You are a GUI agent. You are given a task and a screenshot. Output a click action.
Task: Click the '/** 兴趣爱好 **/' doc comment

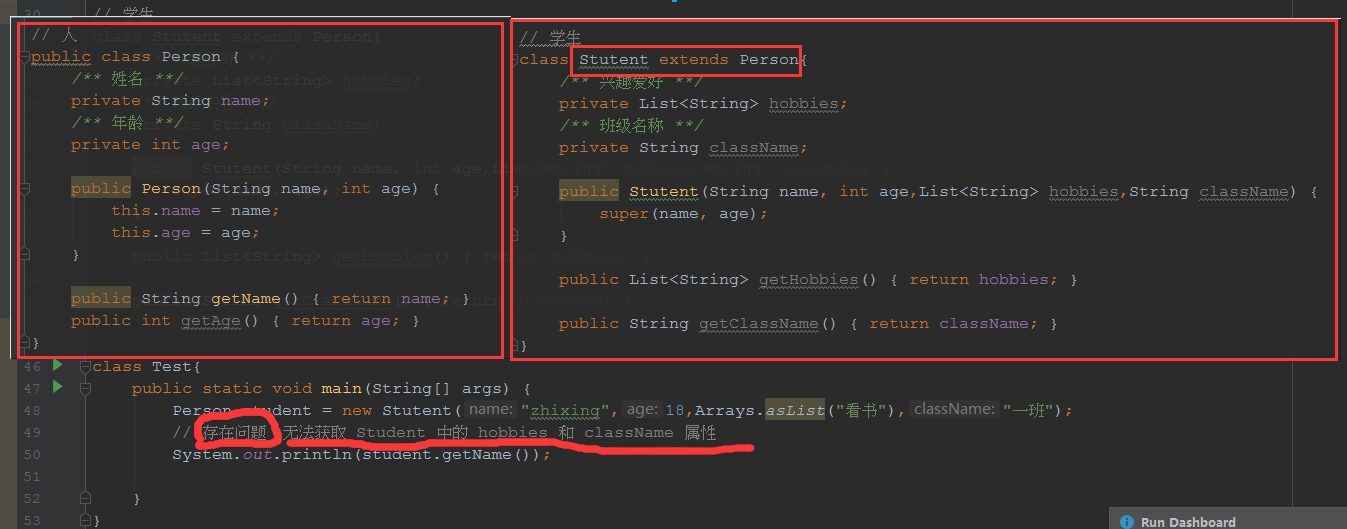click(630, 81)
